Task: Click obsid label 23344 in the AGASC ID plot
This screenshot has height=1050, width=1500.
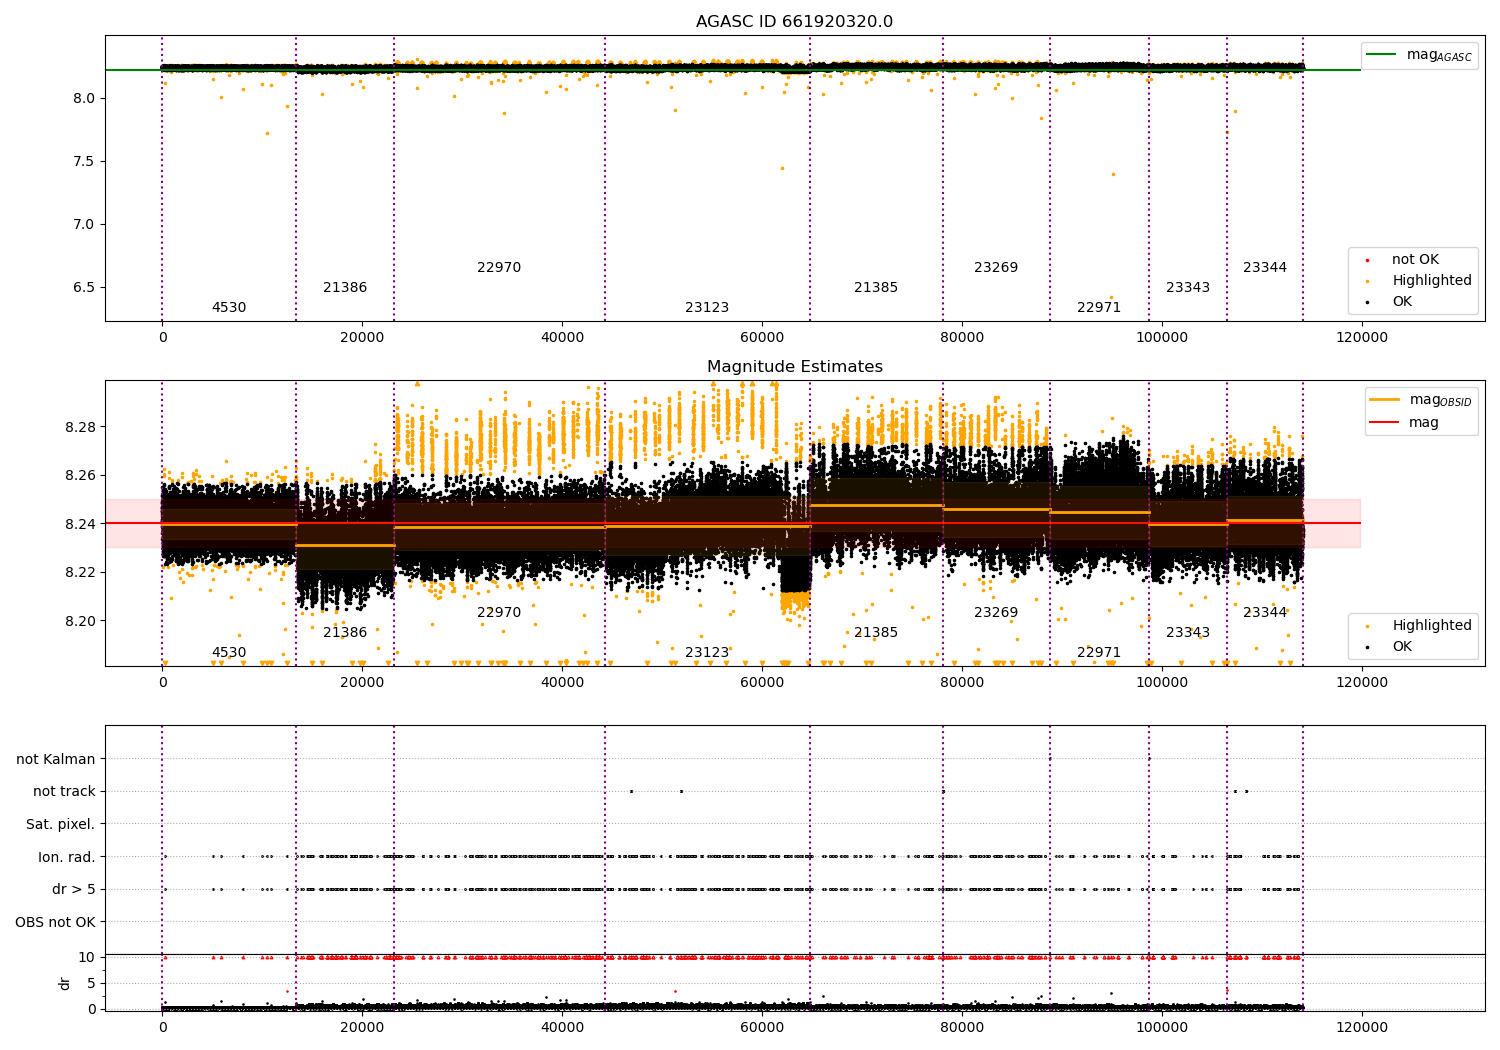Action: point(1265,268)
